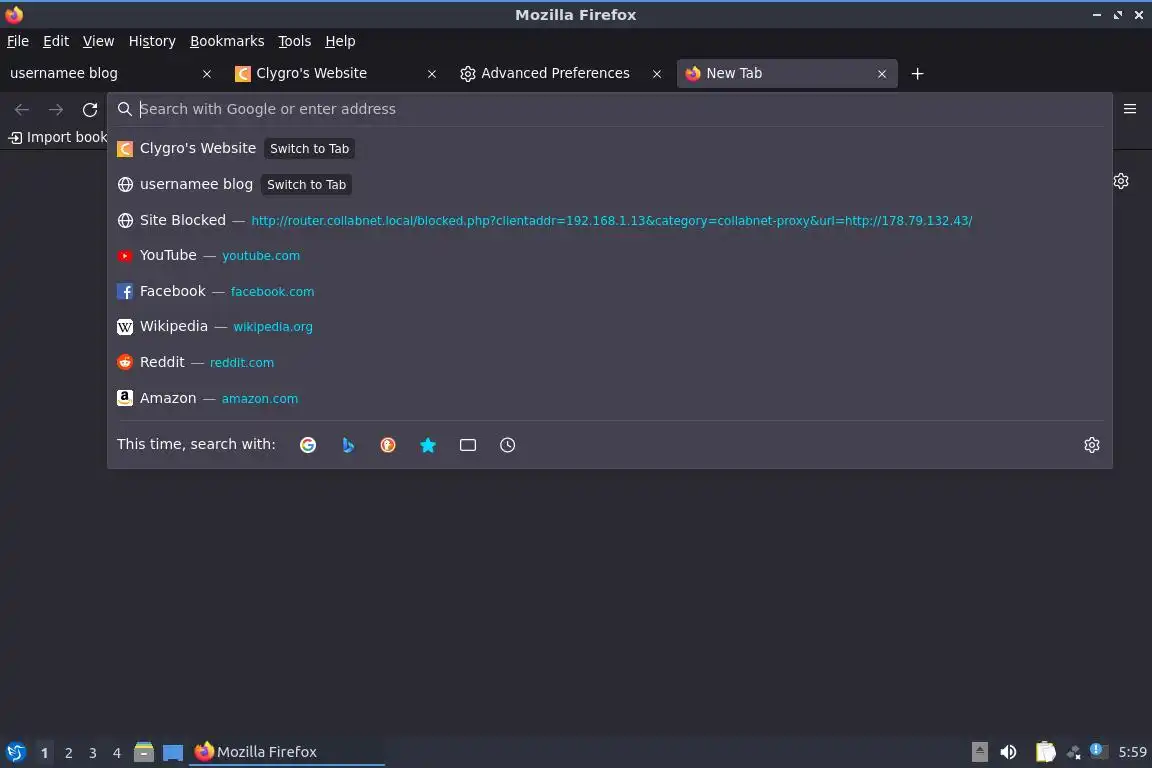
Task: Close the Advanced Preferences tab
Action: [657, 73]
